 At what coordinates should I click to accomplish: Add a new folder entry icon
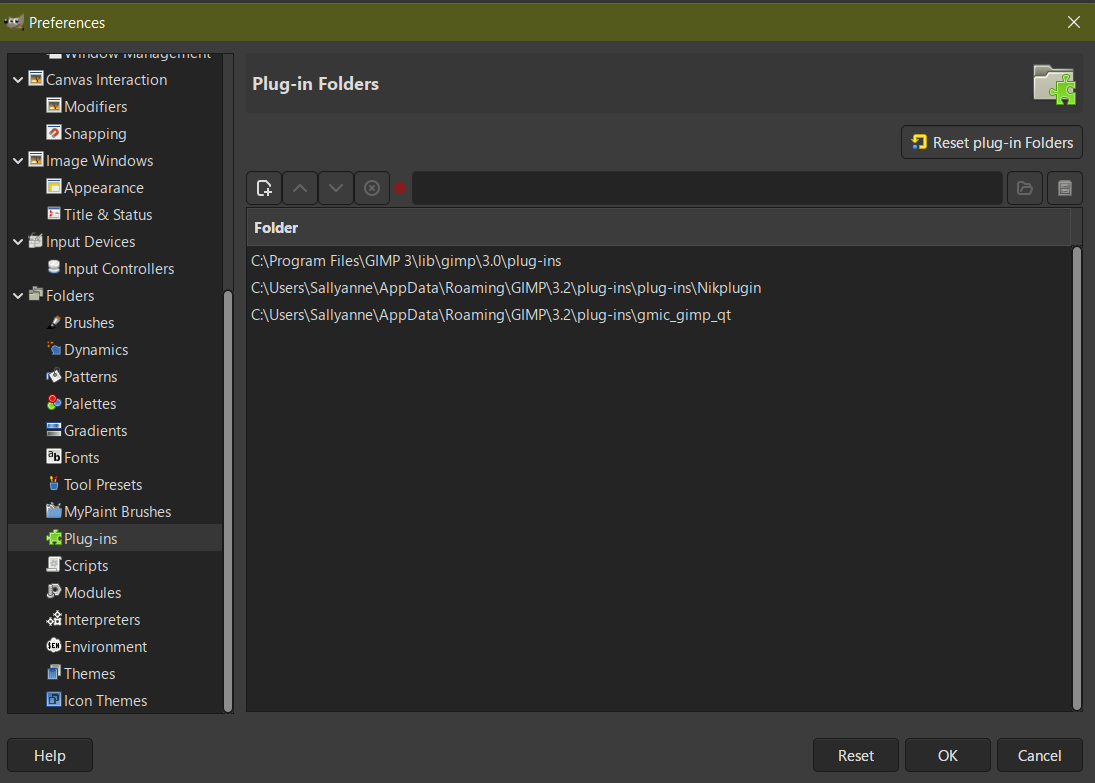tap(264, 188)
